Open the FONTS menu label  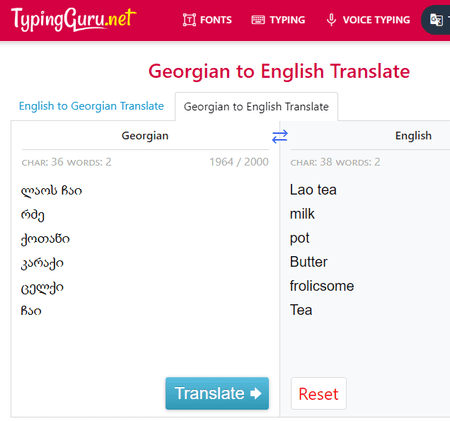point(216,20)
